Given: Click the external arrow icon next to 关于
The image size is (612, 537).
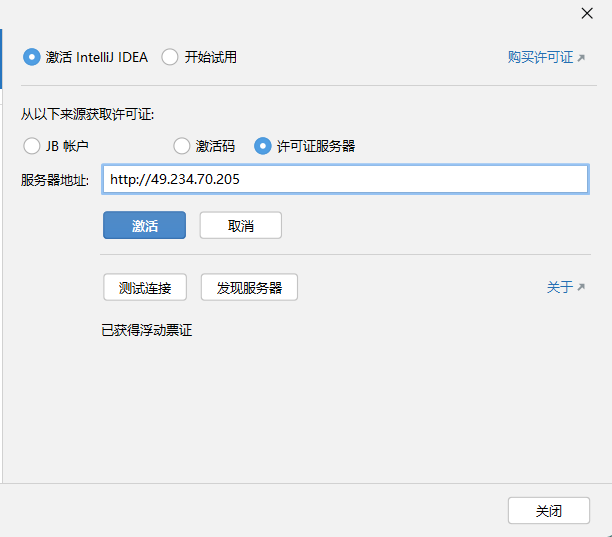Looking at the screenshot, I should 581,287.
